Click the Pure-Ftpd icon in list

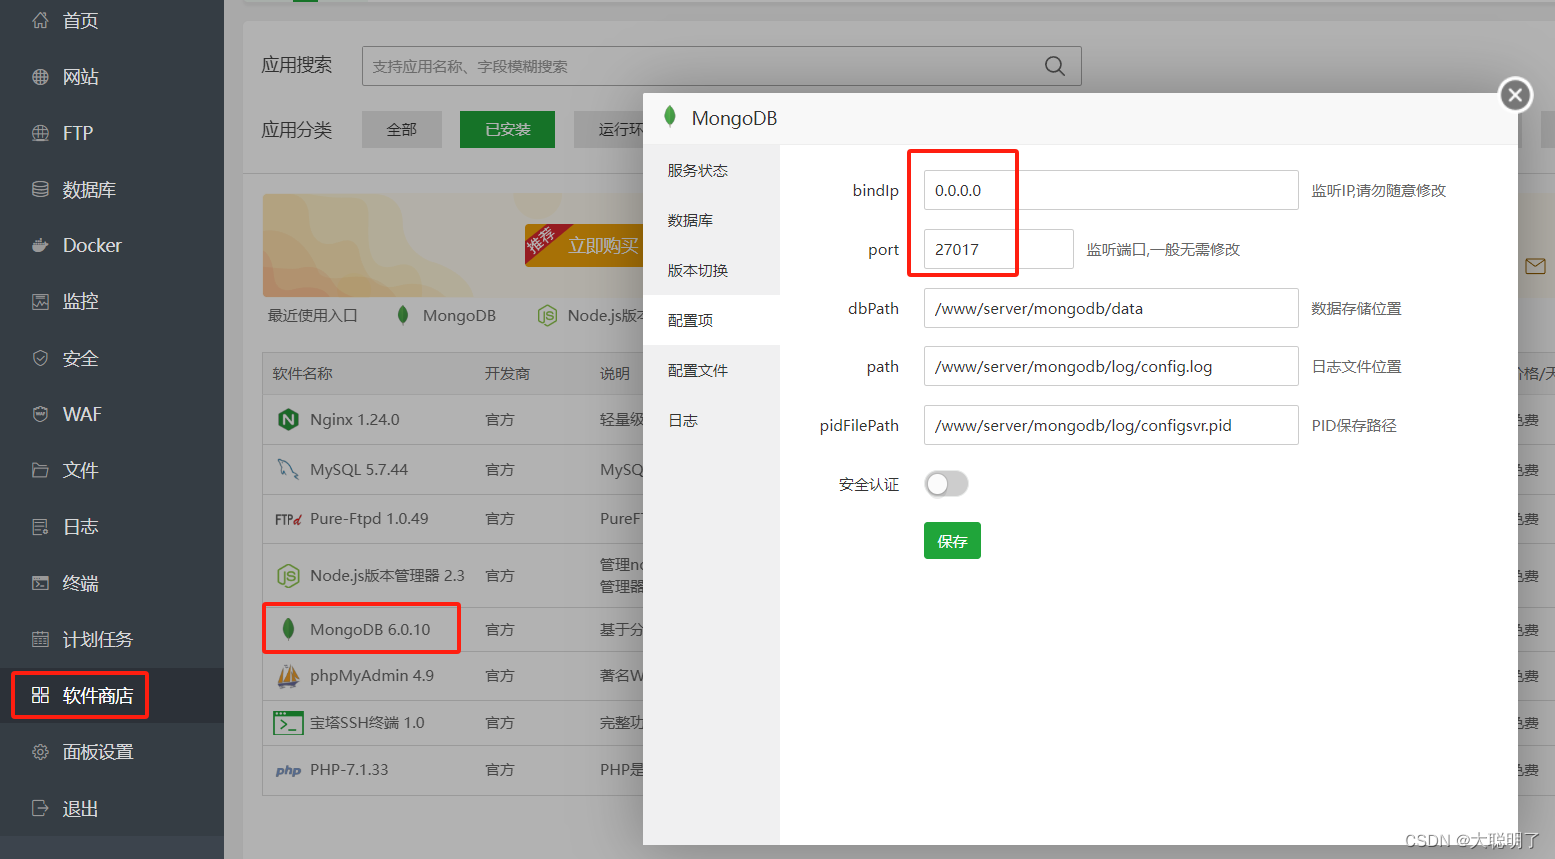[288, 519]
